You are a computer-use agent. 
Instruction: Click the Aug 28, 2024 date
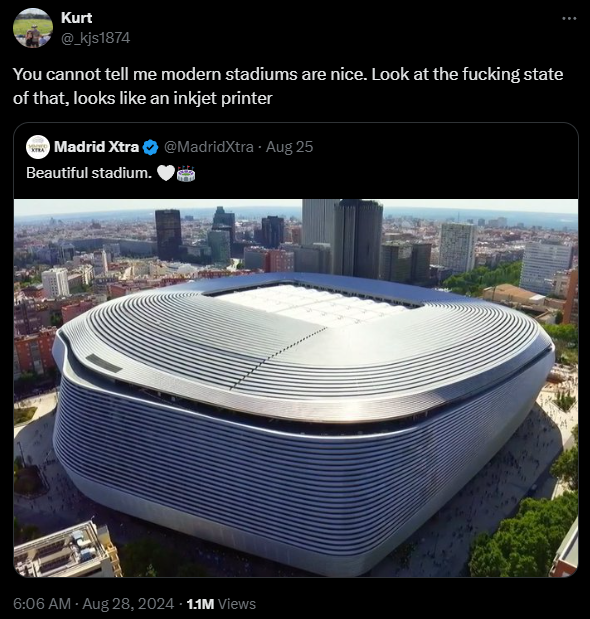pos(128,604)
